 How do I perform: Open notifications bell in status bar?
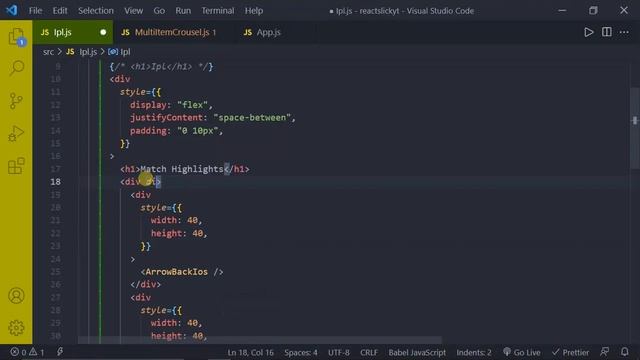(624, 352)
